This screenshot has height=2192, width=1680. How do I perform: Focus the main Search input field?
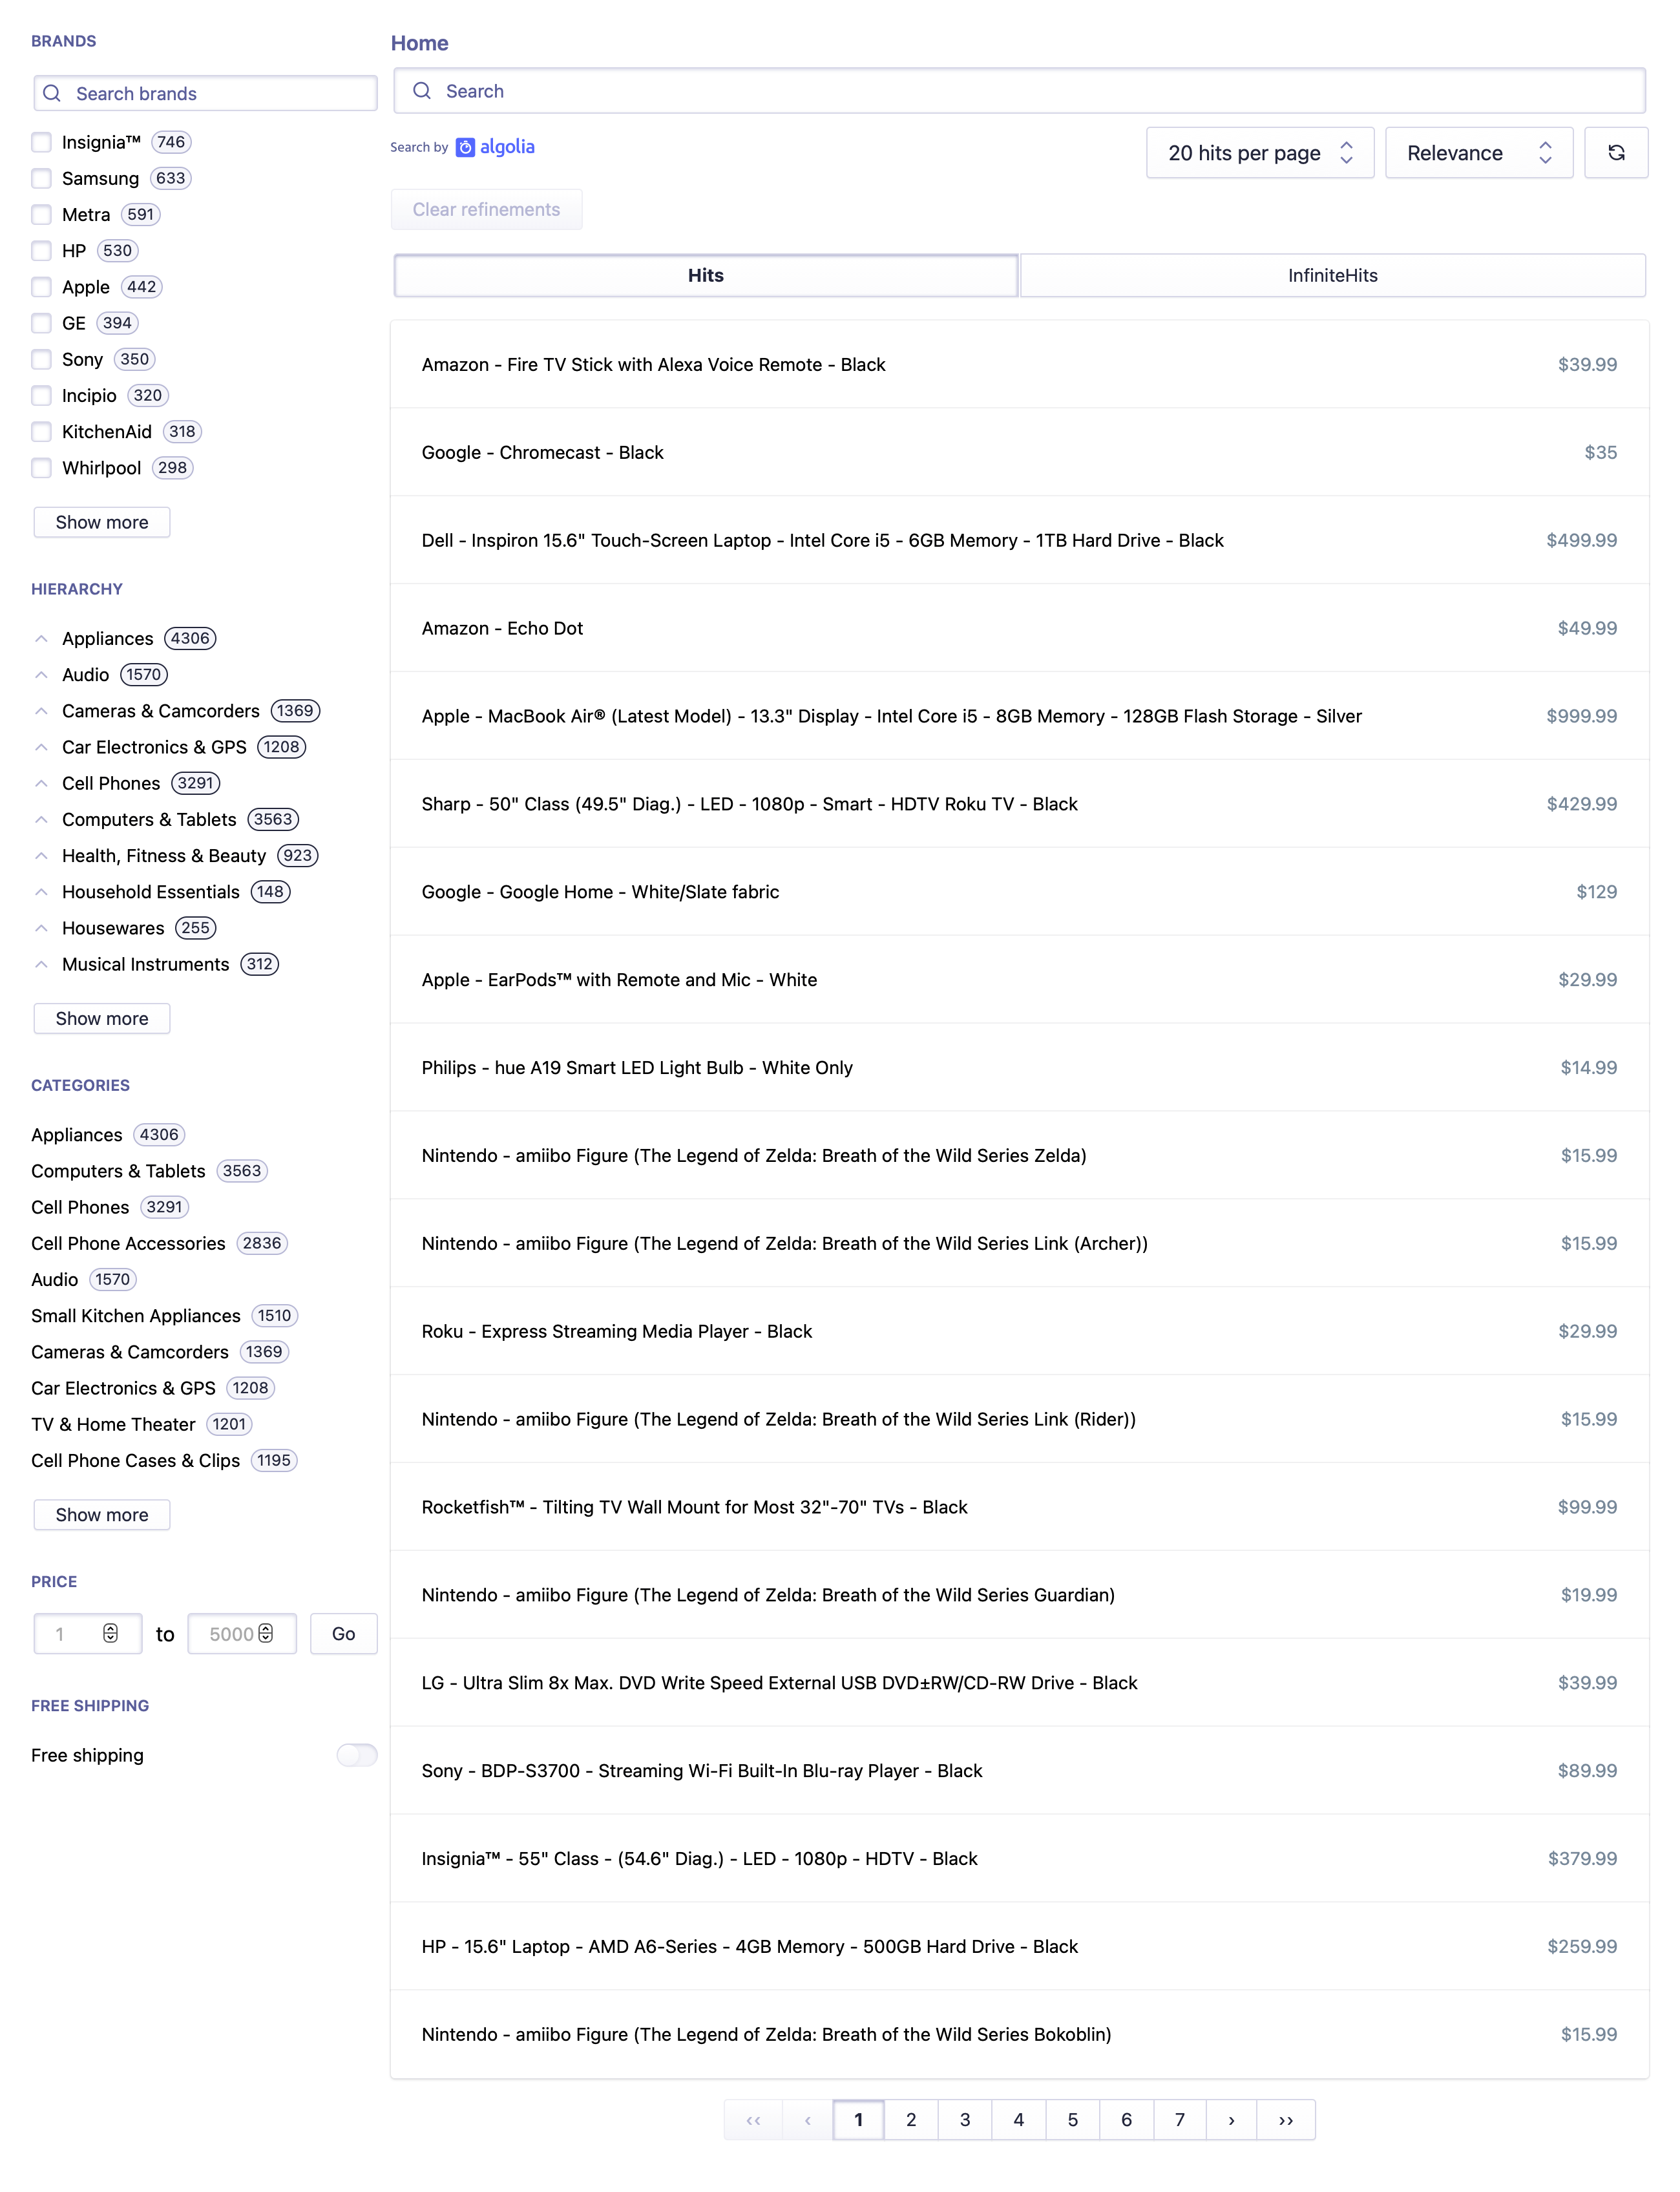(1019, 91)
